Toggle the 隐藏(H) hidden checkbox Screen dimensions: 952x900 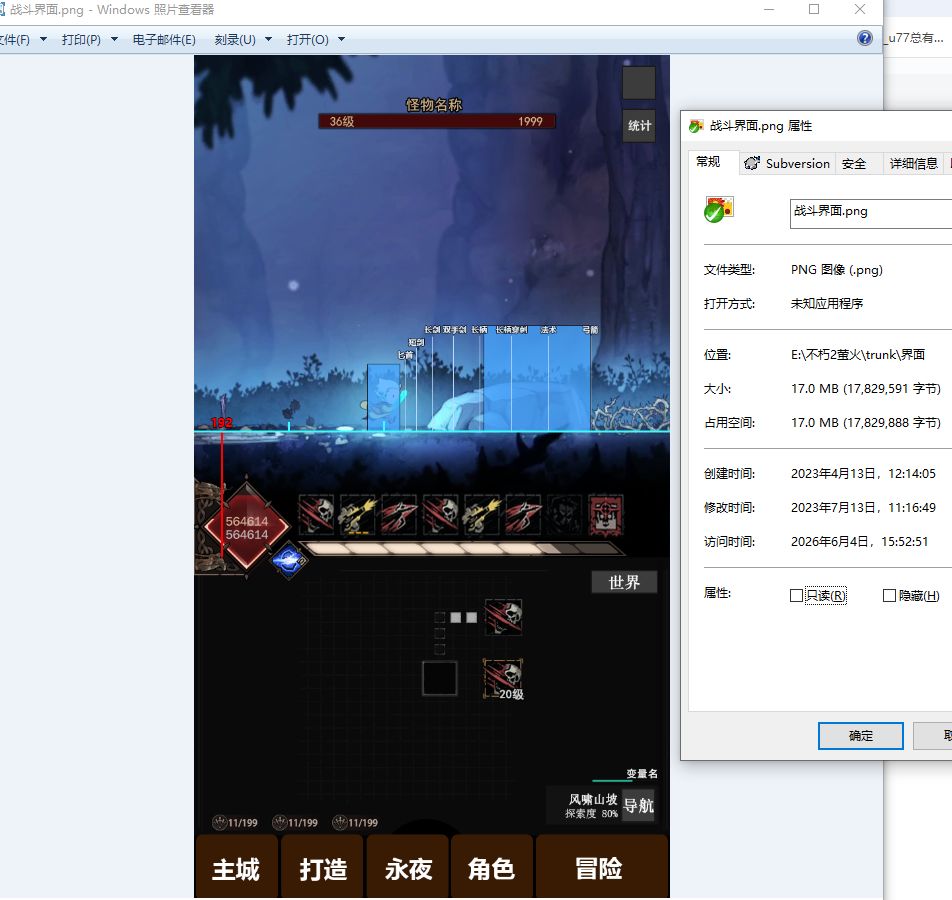point(889,595)
